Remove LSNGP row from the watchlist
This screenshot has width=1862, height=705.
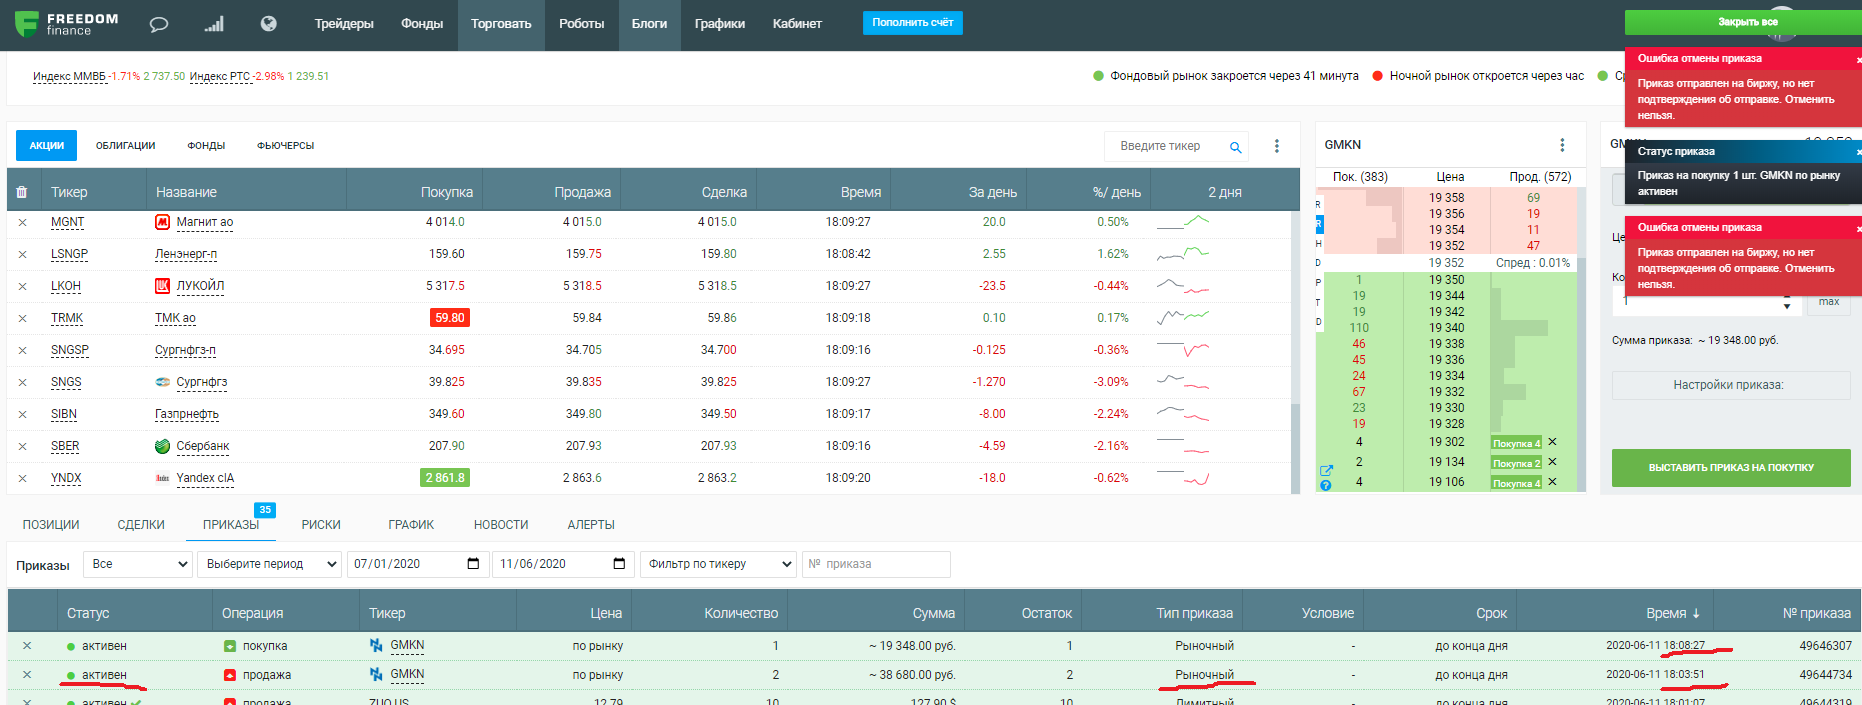(22, 255)
